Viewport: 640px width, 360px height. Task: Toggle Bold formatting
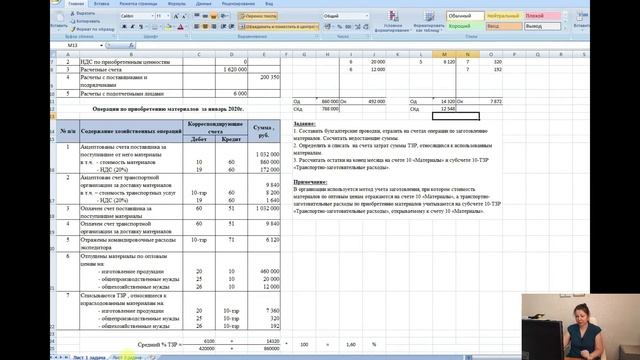(x=124, y=27)
